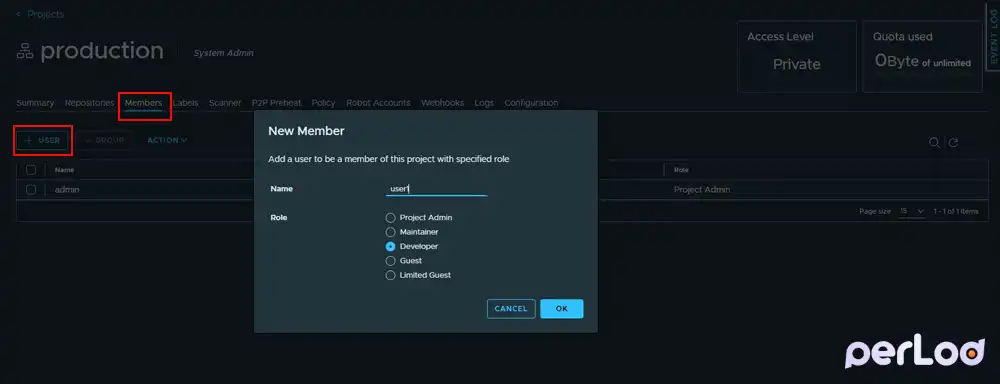Image resolution: width=1000 pixels, height=384 pixels.
Task: Click the + USER button
Action: click(x=43, y=140)
